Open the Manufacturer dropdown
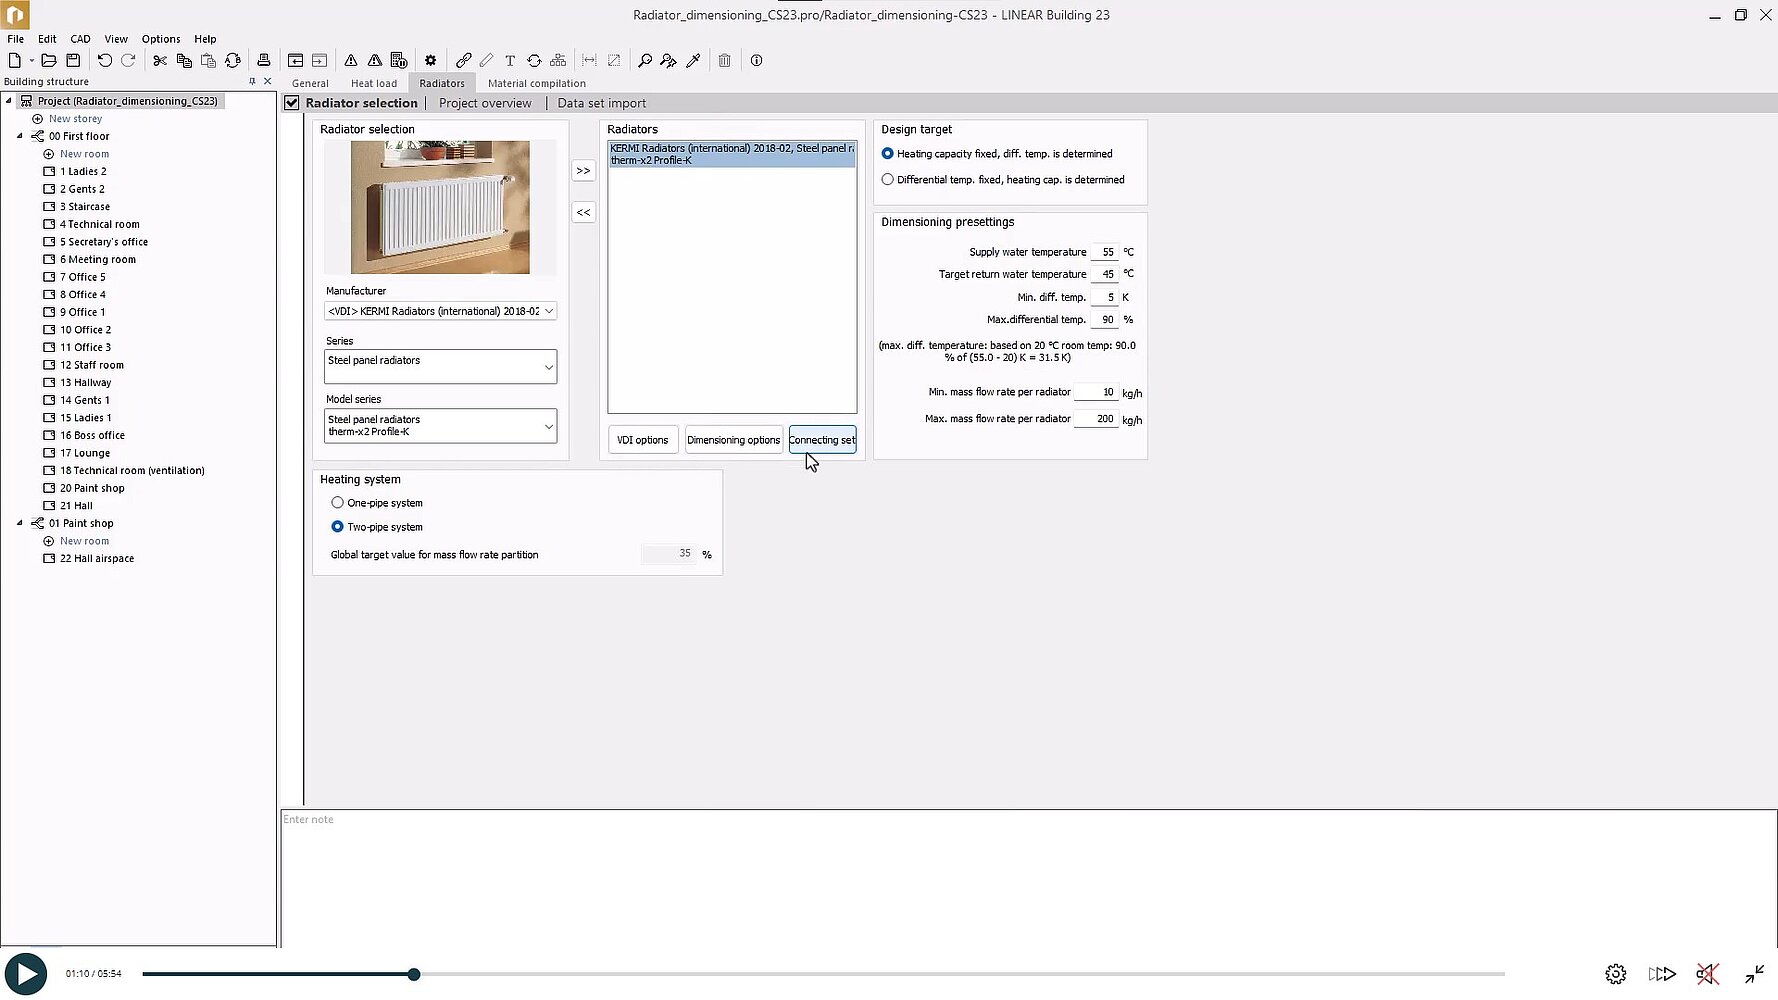The image size is (1778, 1000). click(x=440, y=311)
